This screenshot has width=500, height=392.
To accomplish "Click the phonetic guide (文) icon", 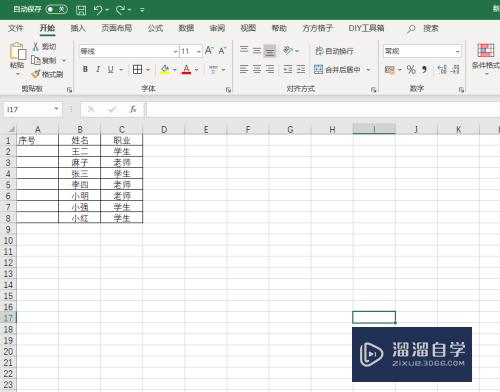I will pos(213,69).
